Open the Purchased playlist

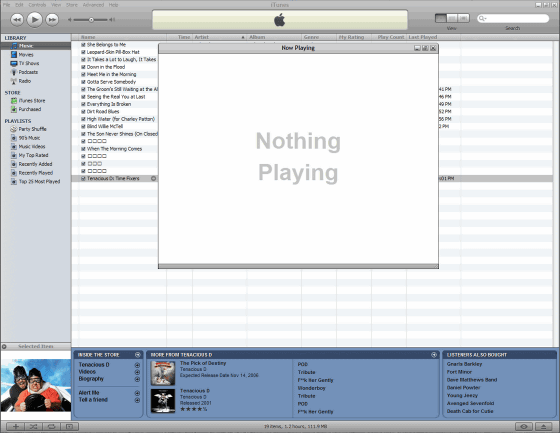click(29, 109)
